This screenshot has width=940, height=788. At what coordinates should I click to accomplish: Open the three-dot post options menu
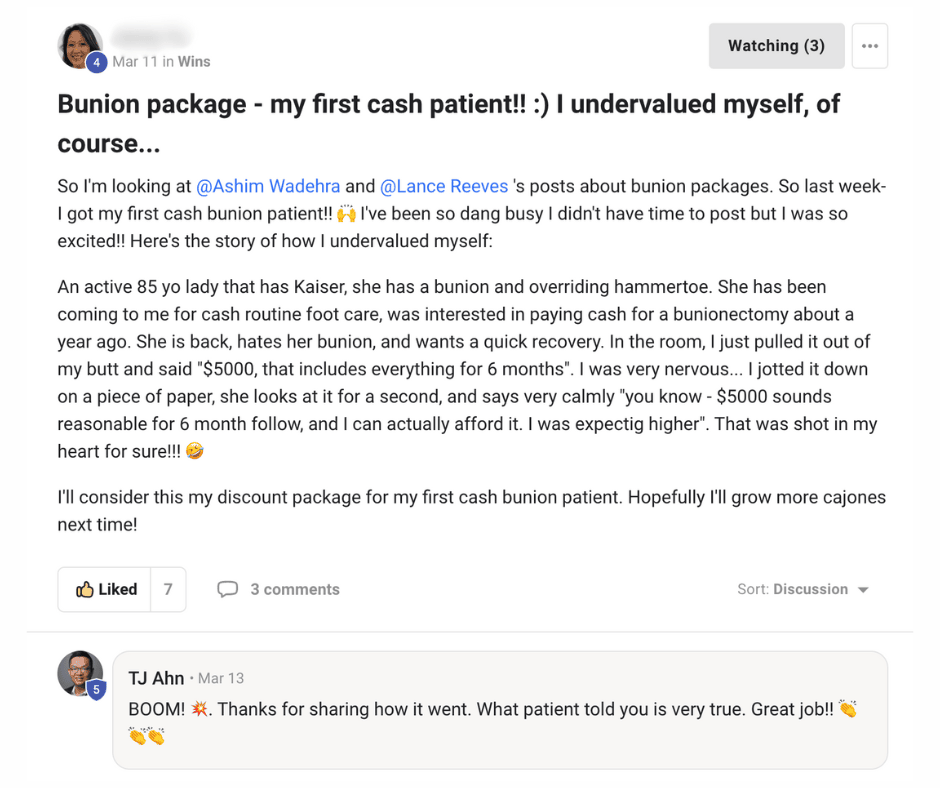tap(869, 46)
